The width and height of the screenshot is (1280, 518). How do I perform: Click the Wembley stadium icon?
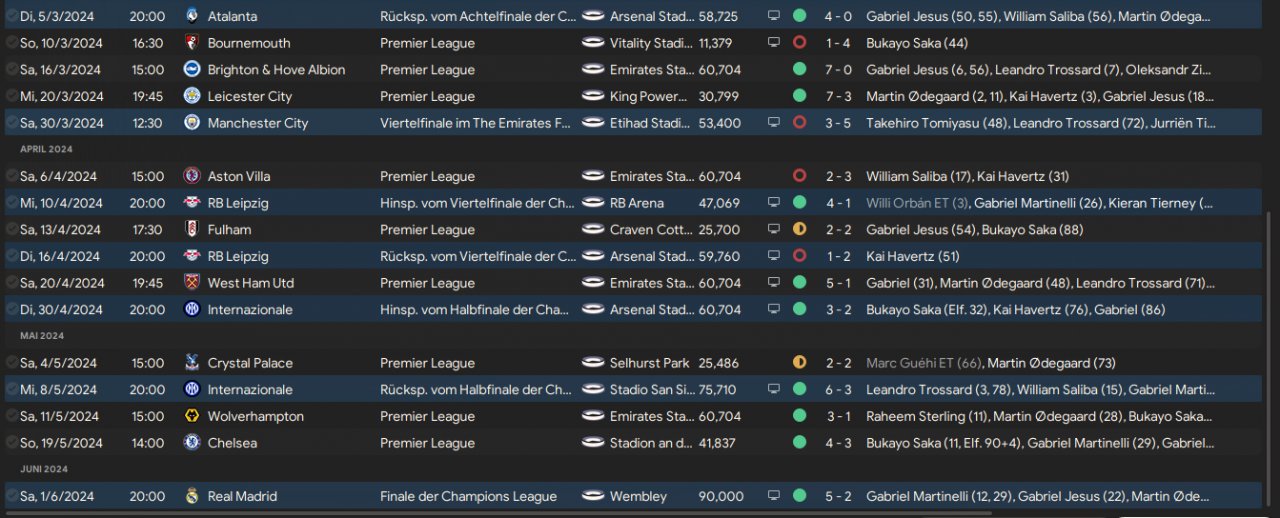(x=593, y=496)
